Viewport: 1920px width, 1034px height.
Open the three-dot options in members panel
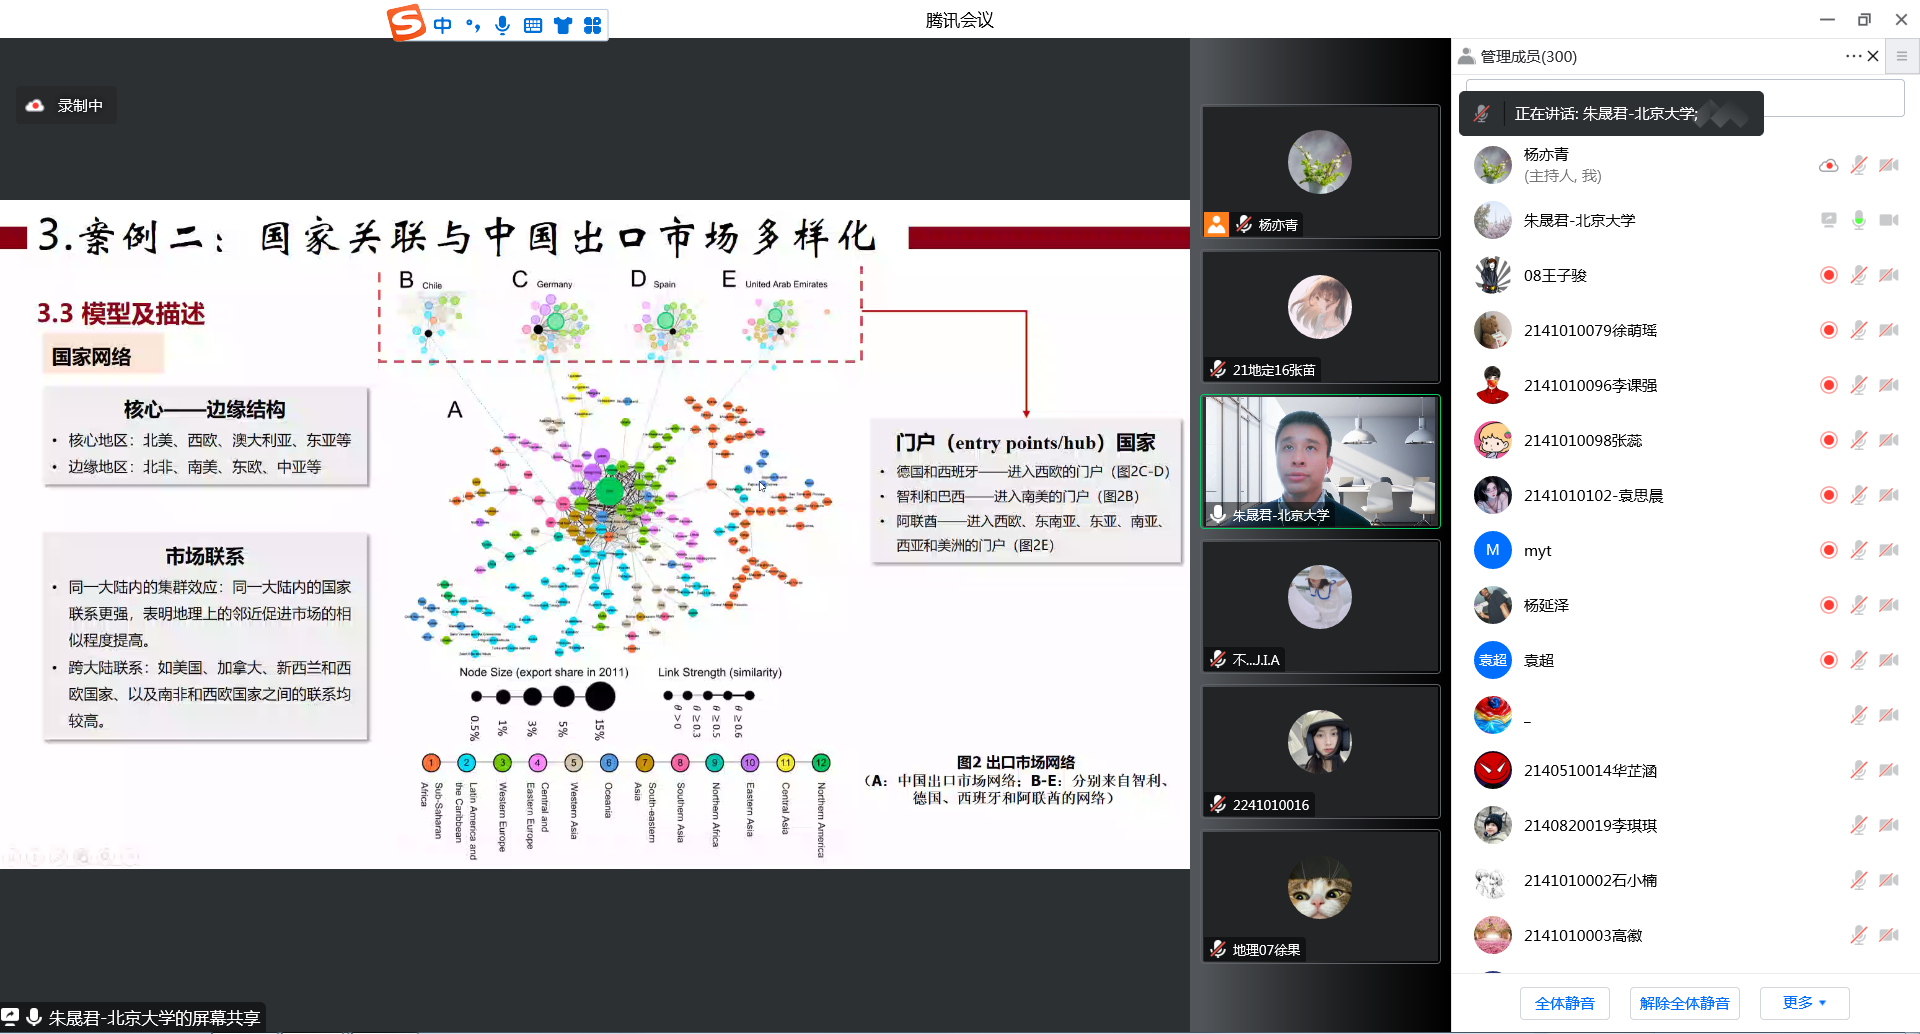click(x=1853, y=56)
